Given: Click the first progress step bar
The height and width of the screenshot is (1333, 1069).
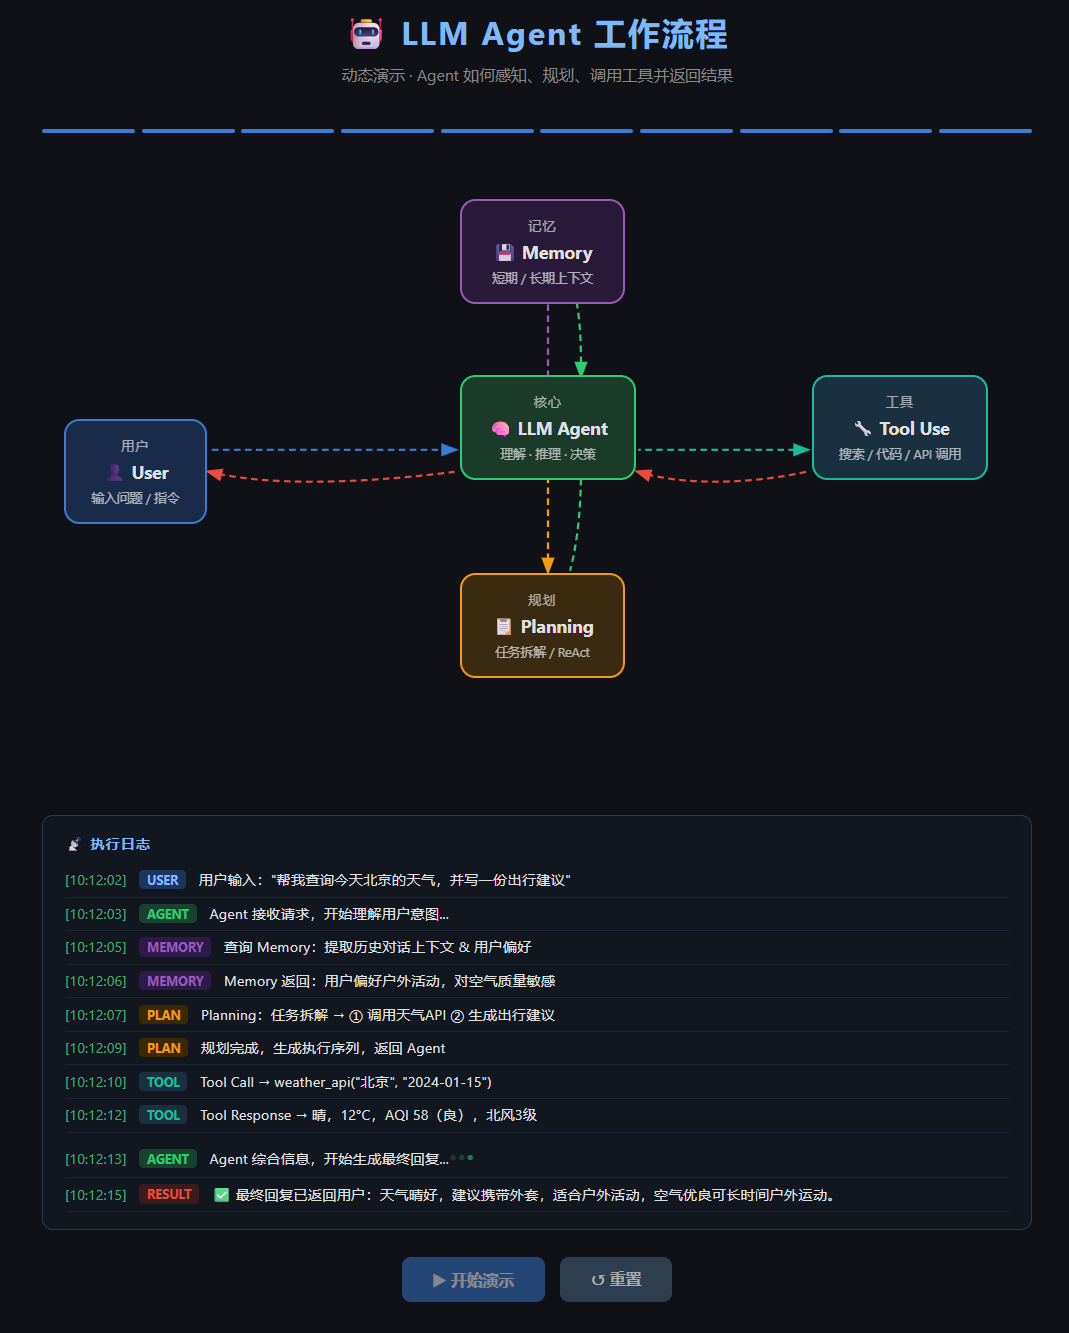Looking at the screenshot, I should [x=88, y=131].
